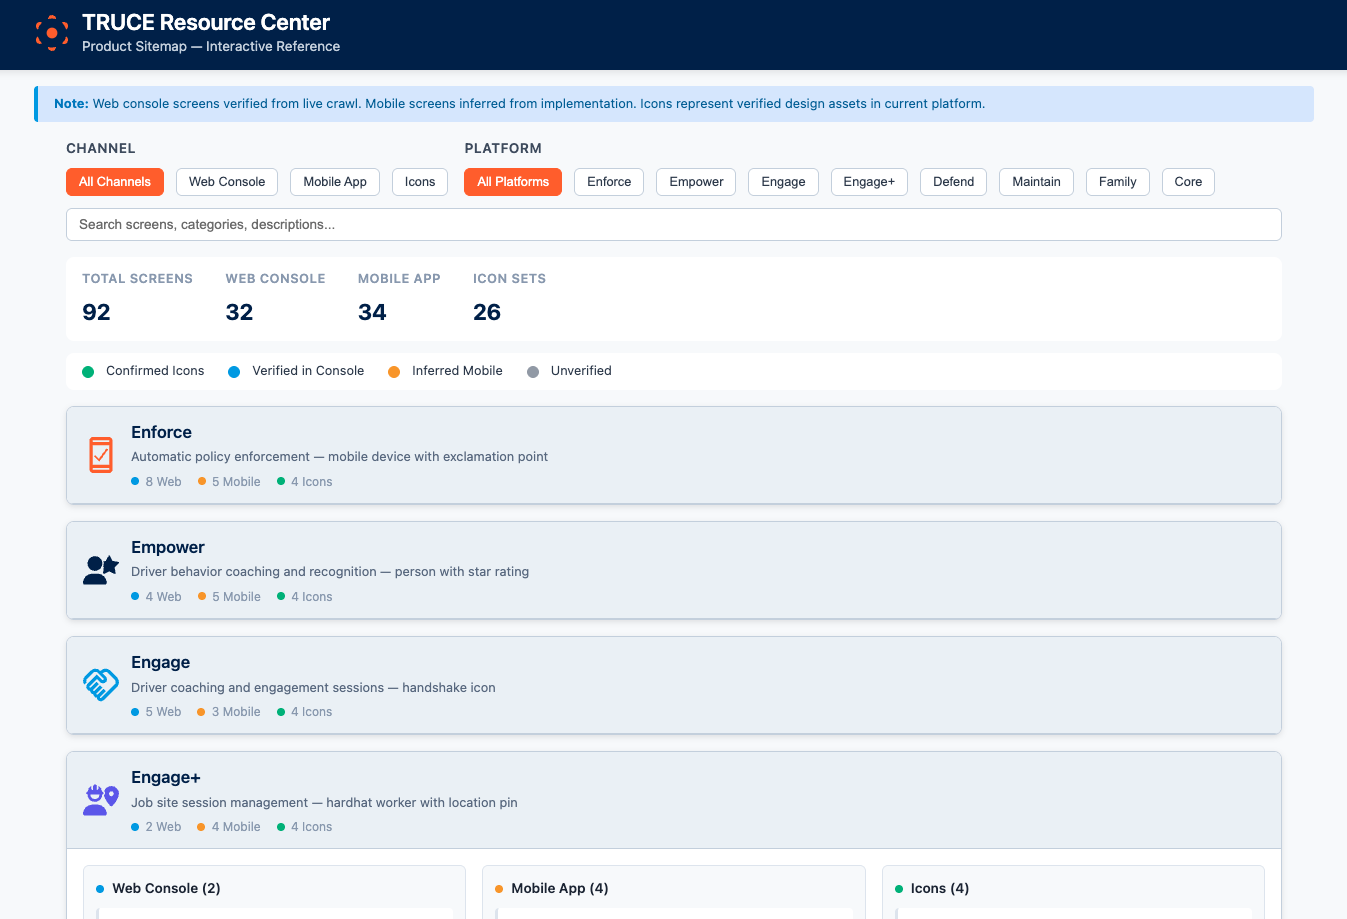
Task: Choose the Icons channel filter chip
Action: (420, 182)
